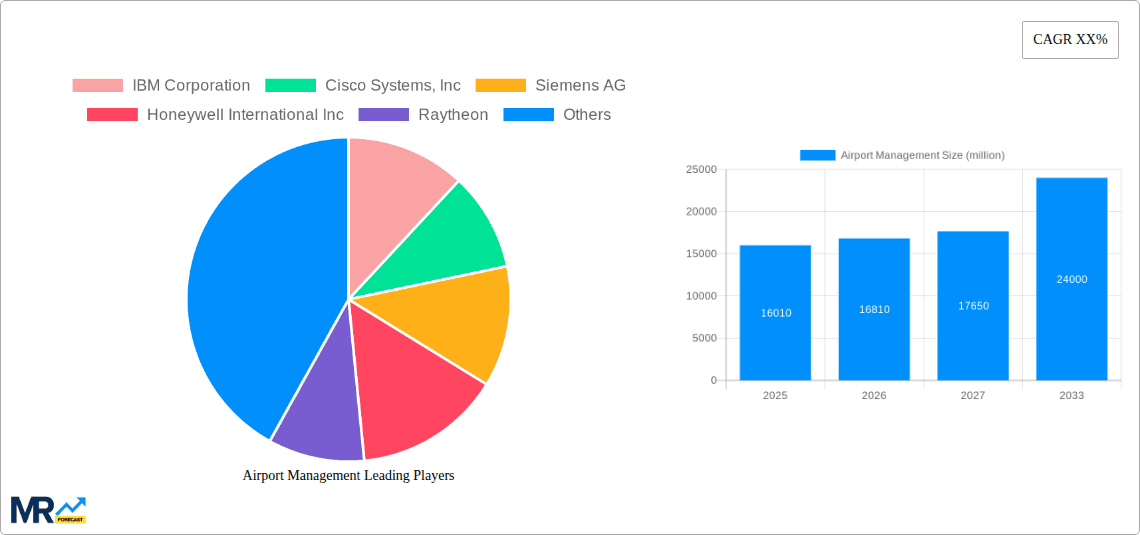Image resolution: width=1140 pixels, height=535 pixels.
Task: Click the 20000 y-axis label
Action: (701, 212)
